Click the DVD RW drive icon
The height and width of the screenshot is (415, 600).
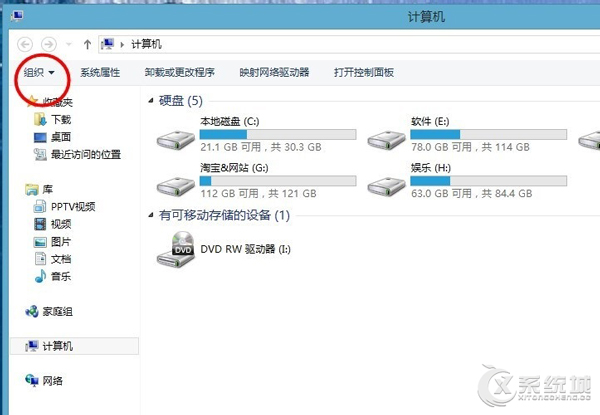(x=177, y=249)
